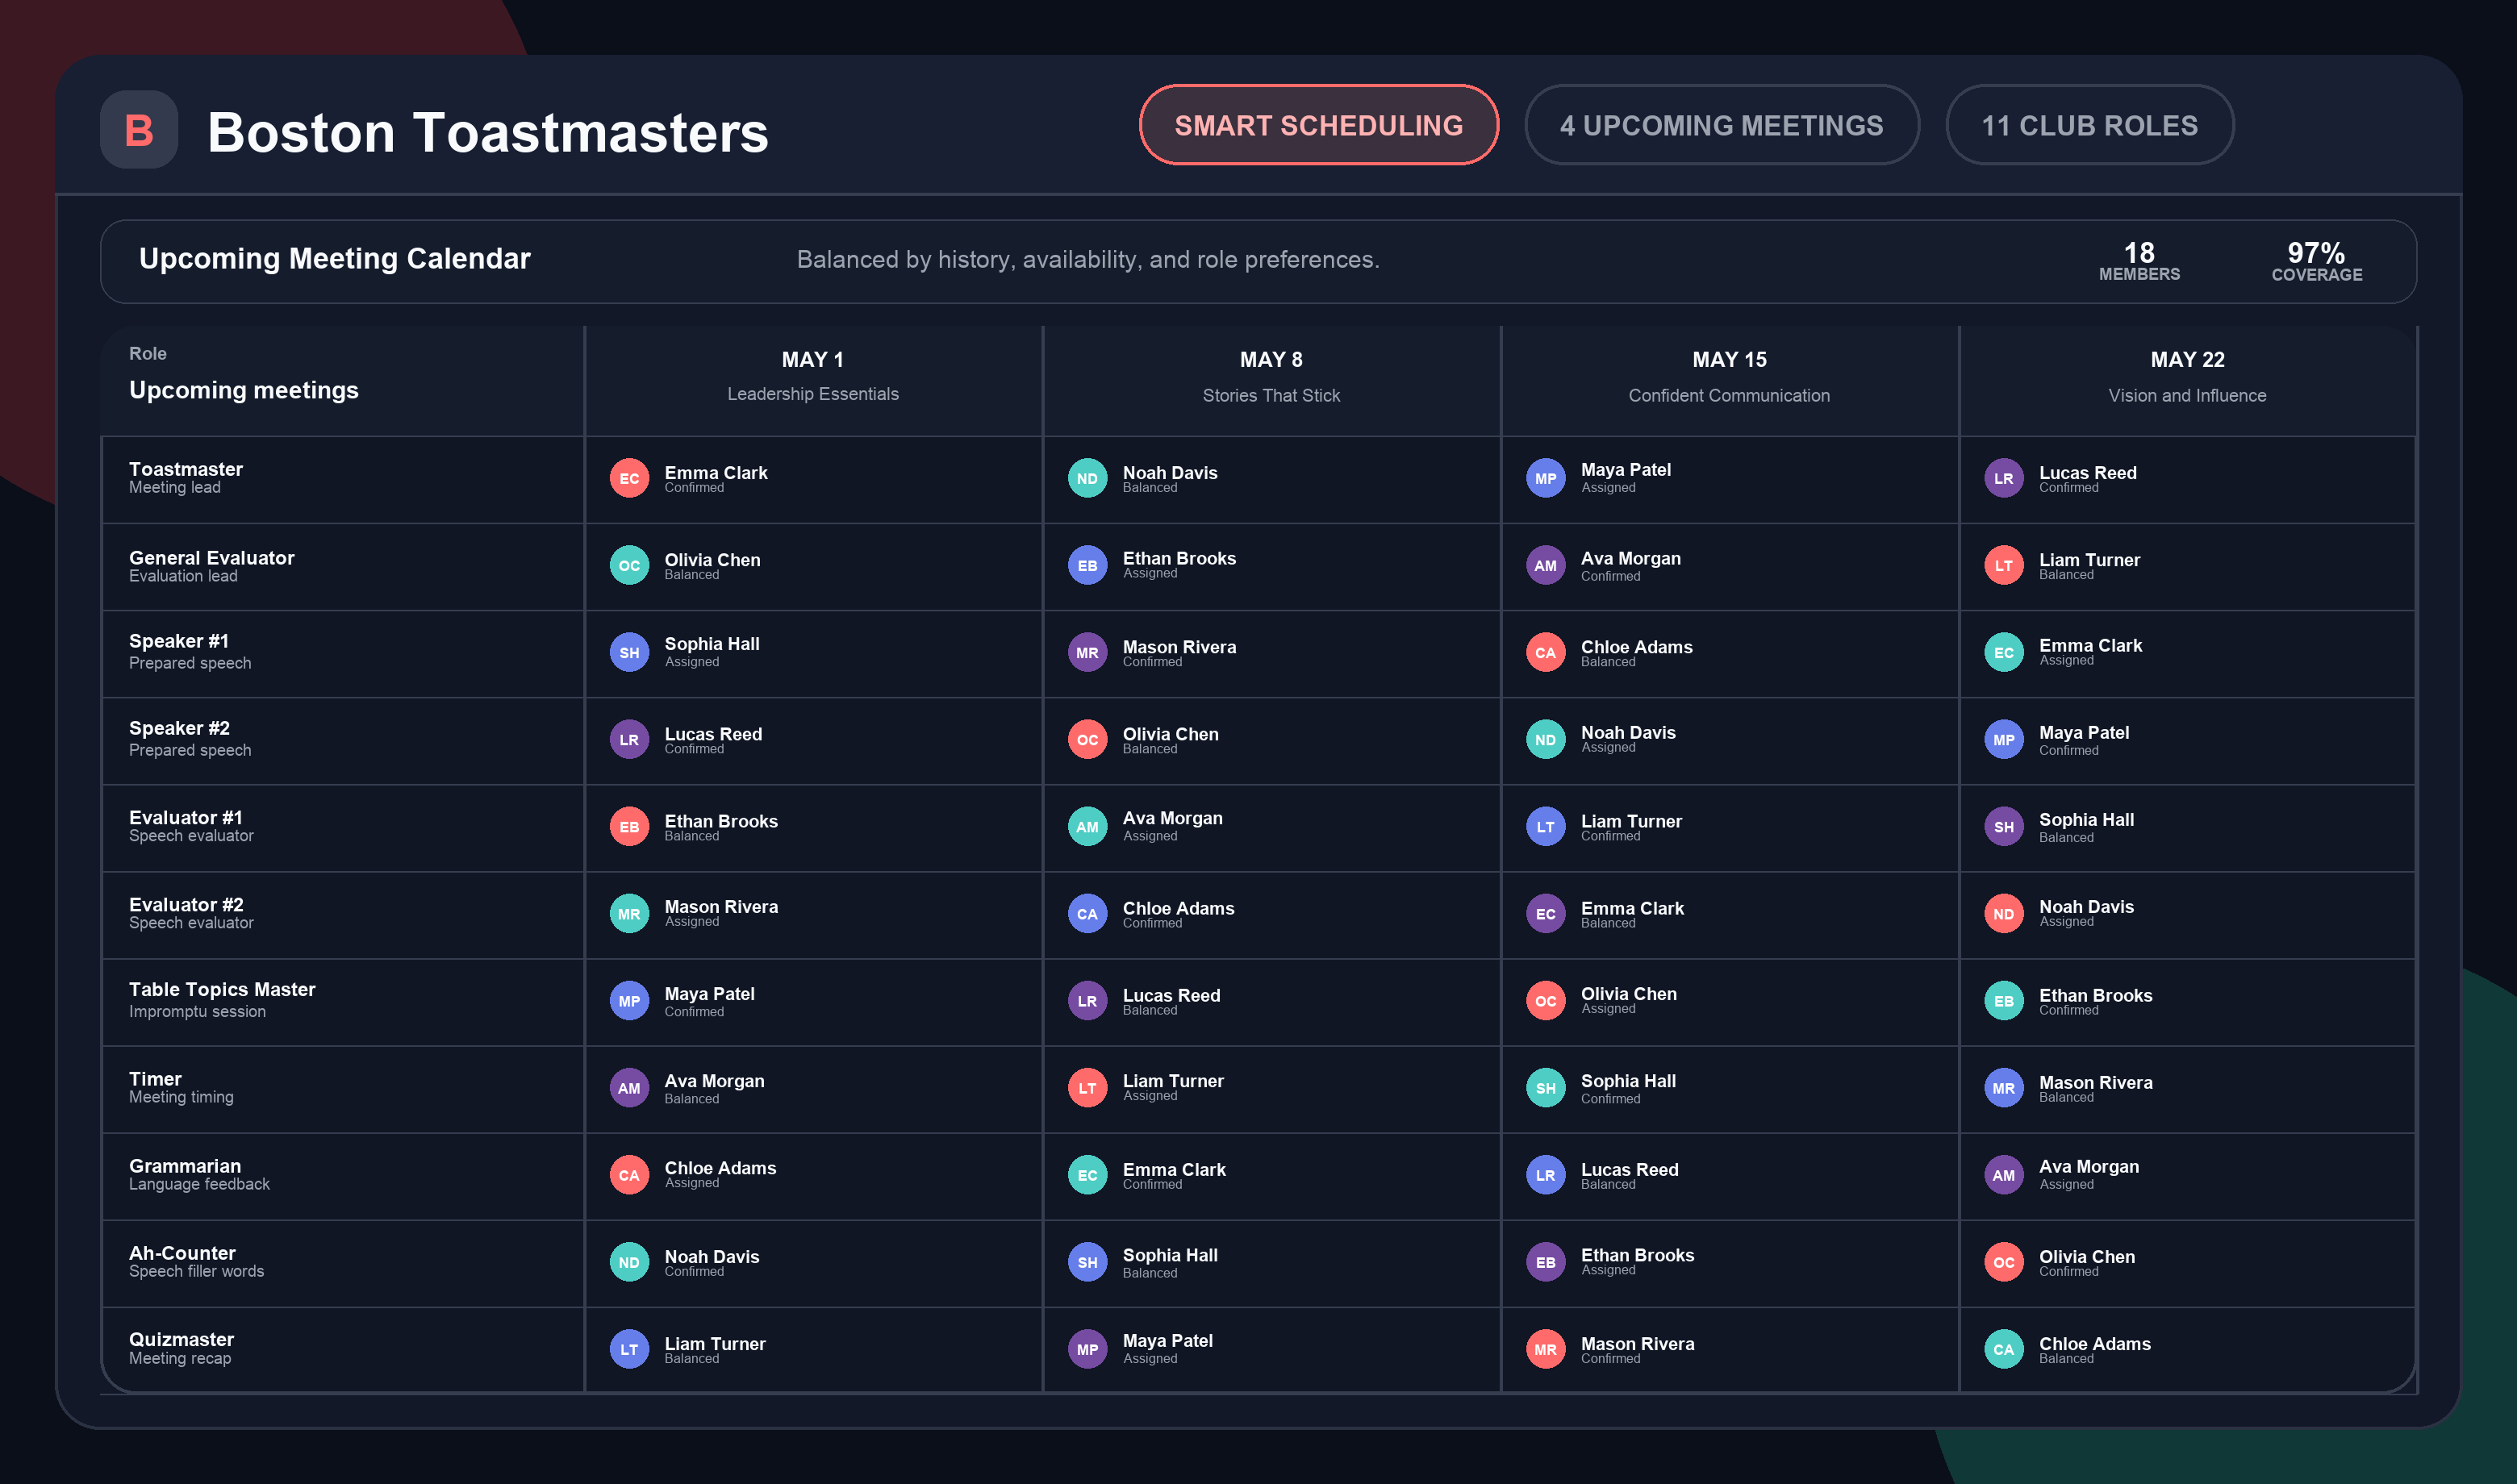The width and height of the screenshot is (2517, 1484).
Task: Select Liam Turner's LT avatar for May 8 Timer
Action: (1086, 1088)
